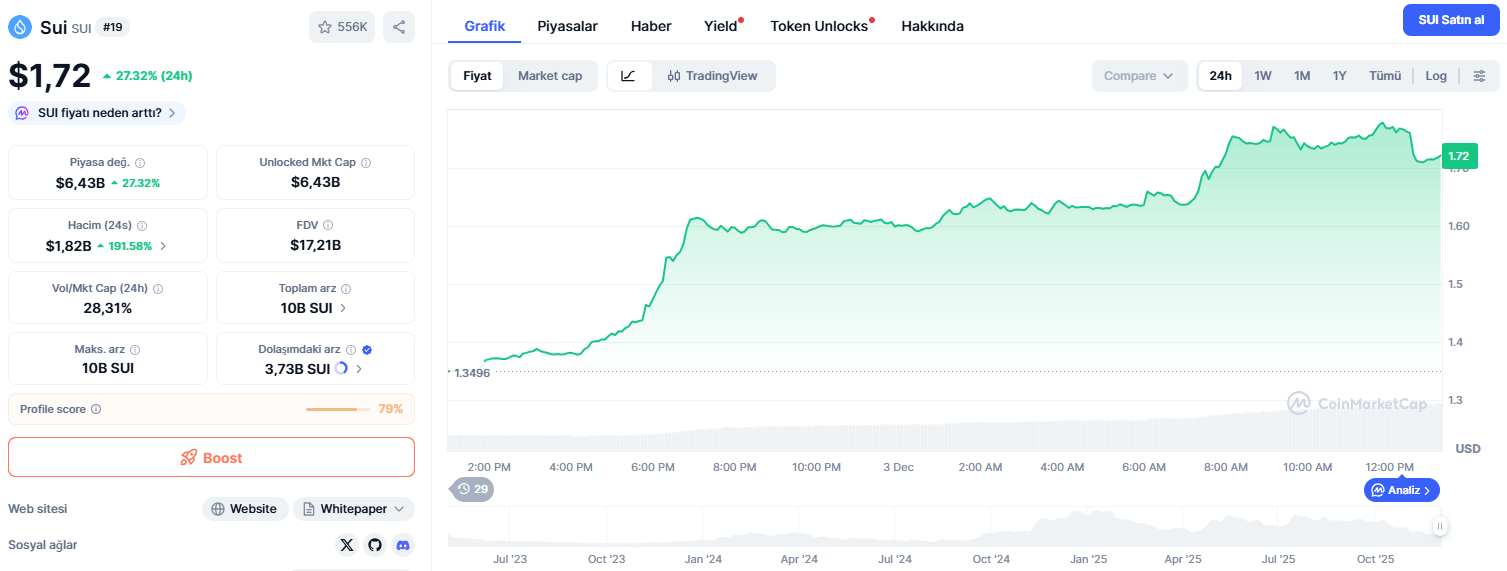Select the Tümü time range
Viewport: 1507px width, 571px height.
click(x=1385, y=76)
